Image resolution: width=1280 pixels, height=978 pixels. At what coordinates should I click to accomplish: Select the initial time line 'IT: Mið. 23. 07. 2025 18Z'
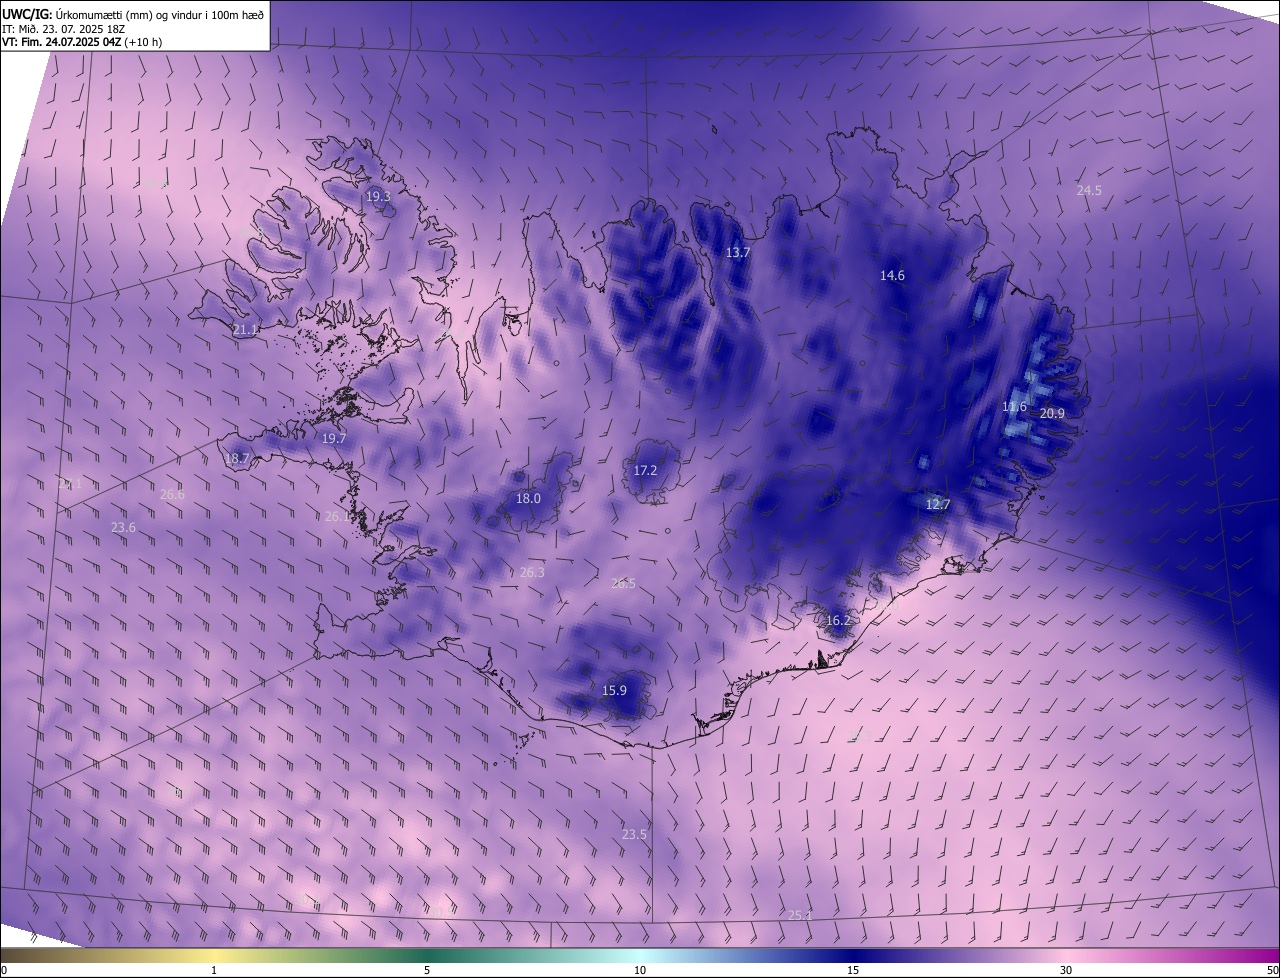coord(63,29)
